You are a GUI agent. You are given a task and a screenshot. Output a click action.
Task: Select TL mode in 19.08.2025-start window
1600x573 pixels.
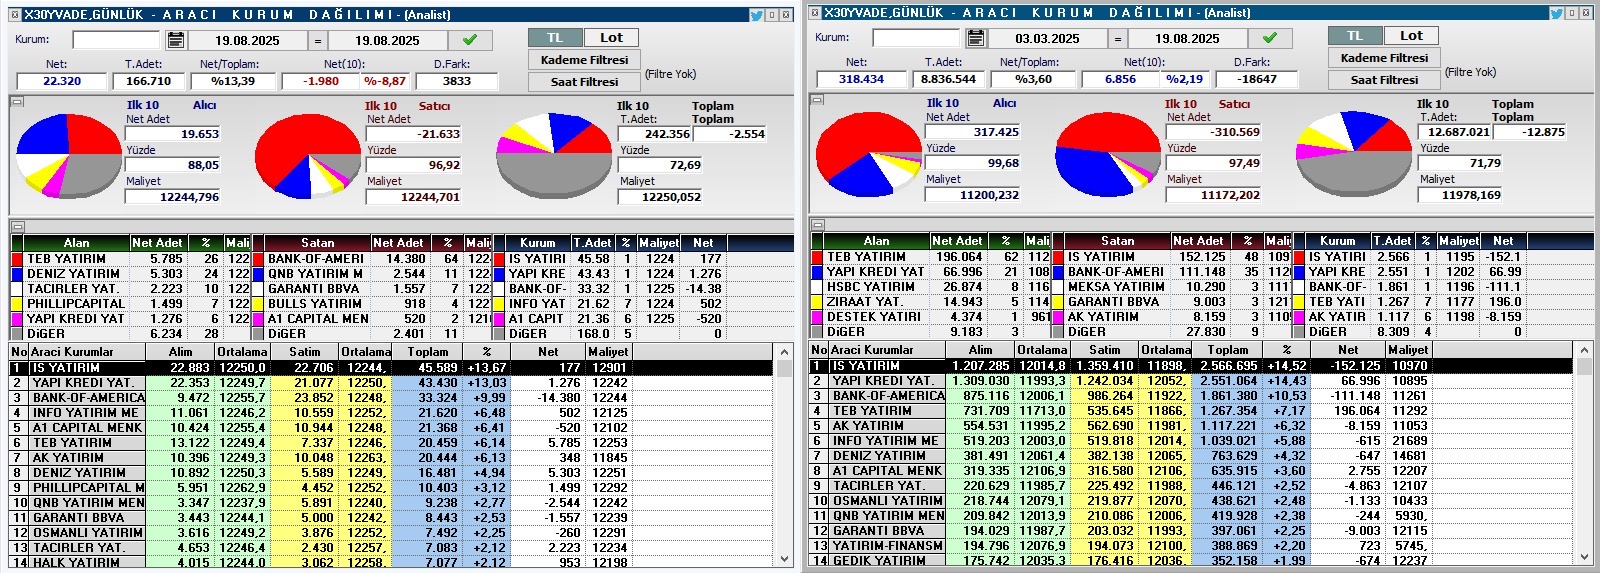(555, 38)
